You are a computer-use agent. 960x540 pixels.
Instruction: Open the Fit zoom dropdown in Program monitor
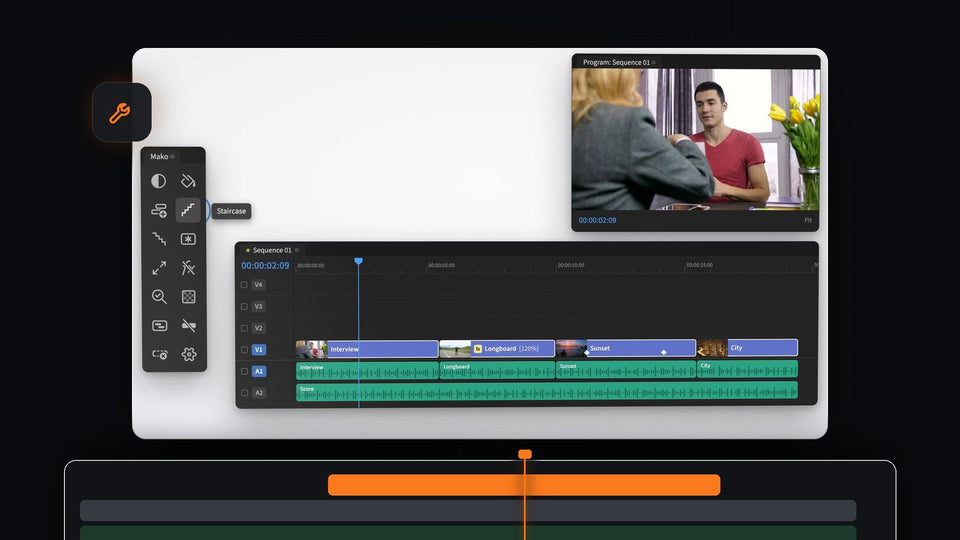tap(808, 220)
